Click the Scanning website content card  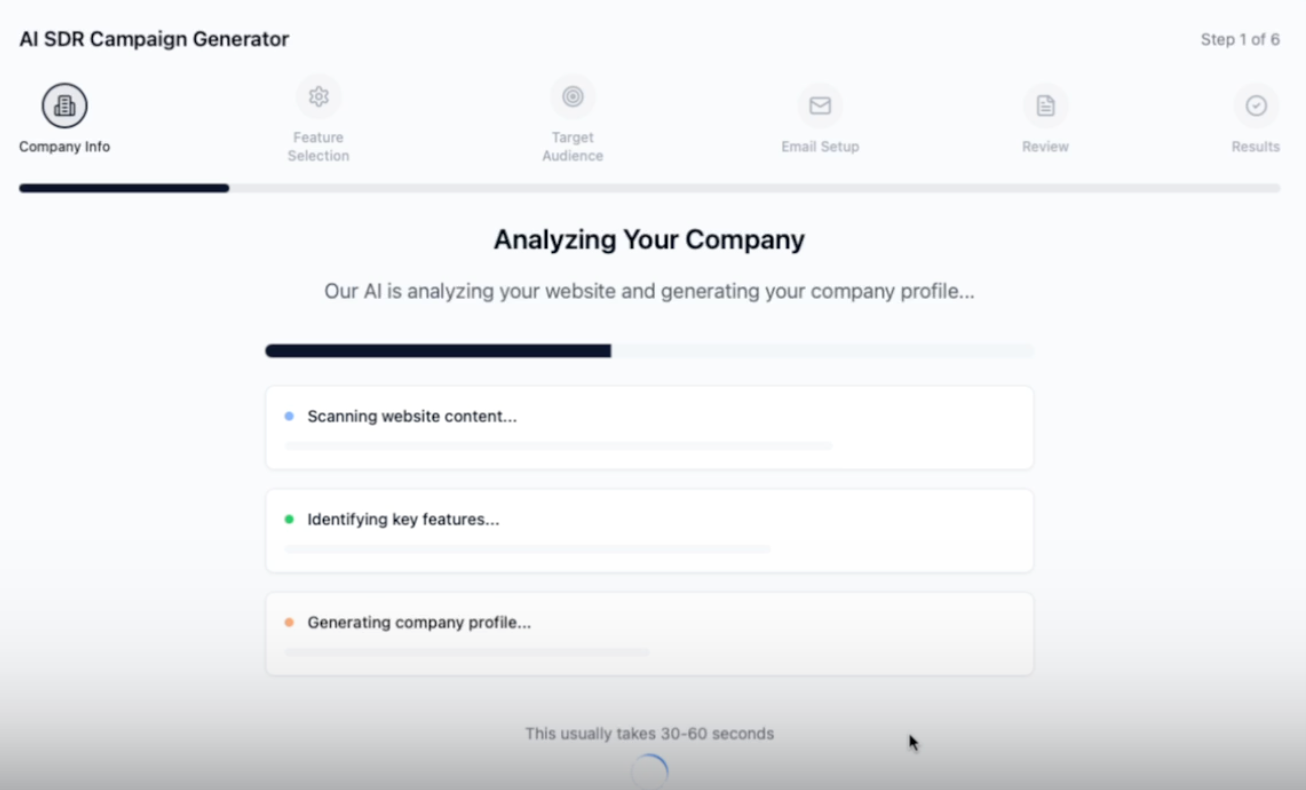click(x=649, y=428)
